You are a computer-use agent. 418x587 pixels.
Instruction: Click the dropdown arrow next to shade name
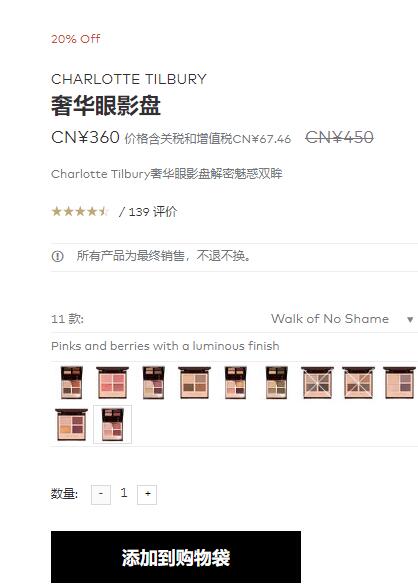click(410, 320)
